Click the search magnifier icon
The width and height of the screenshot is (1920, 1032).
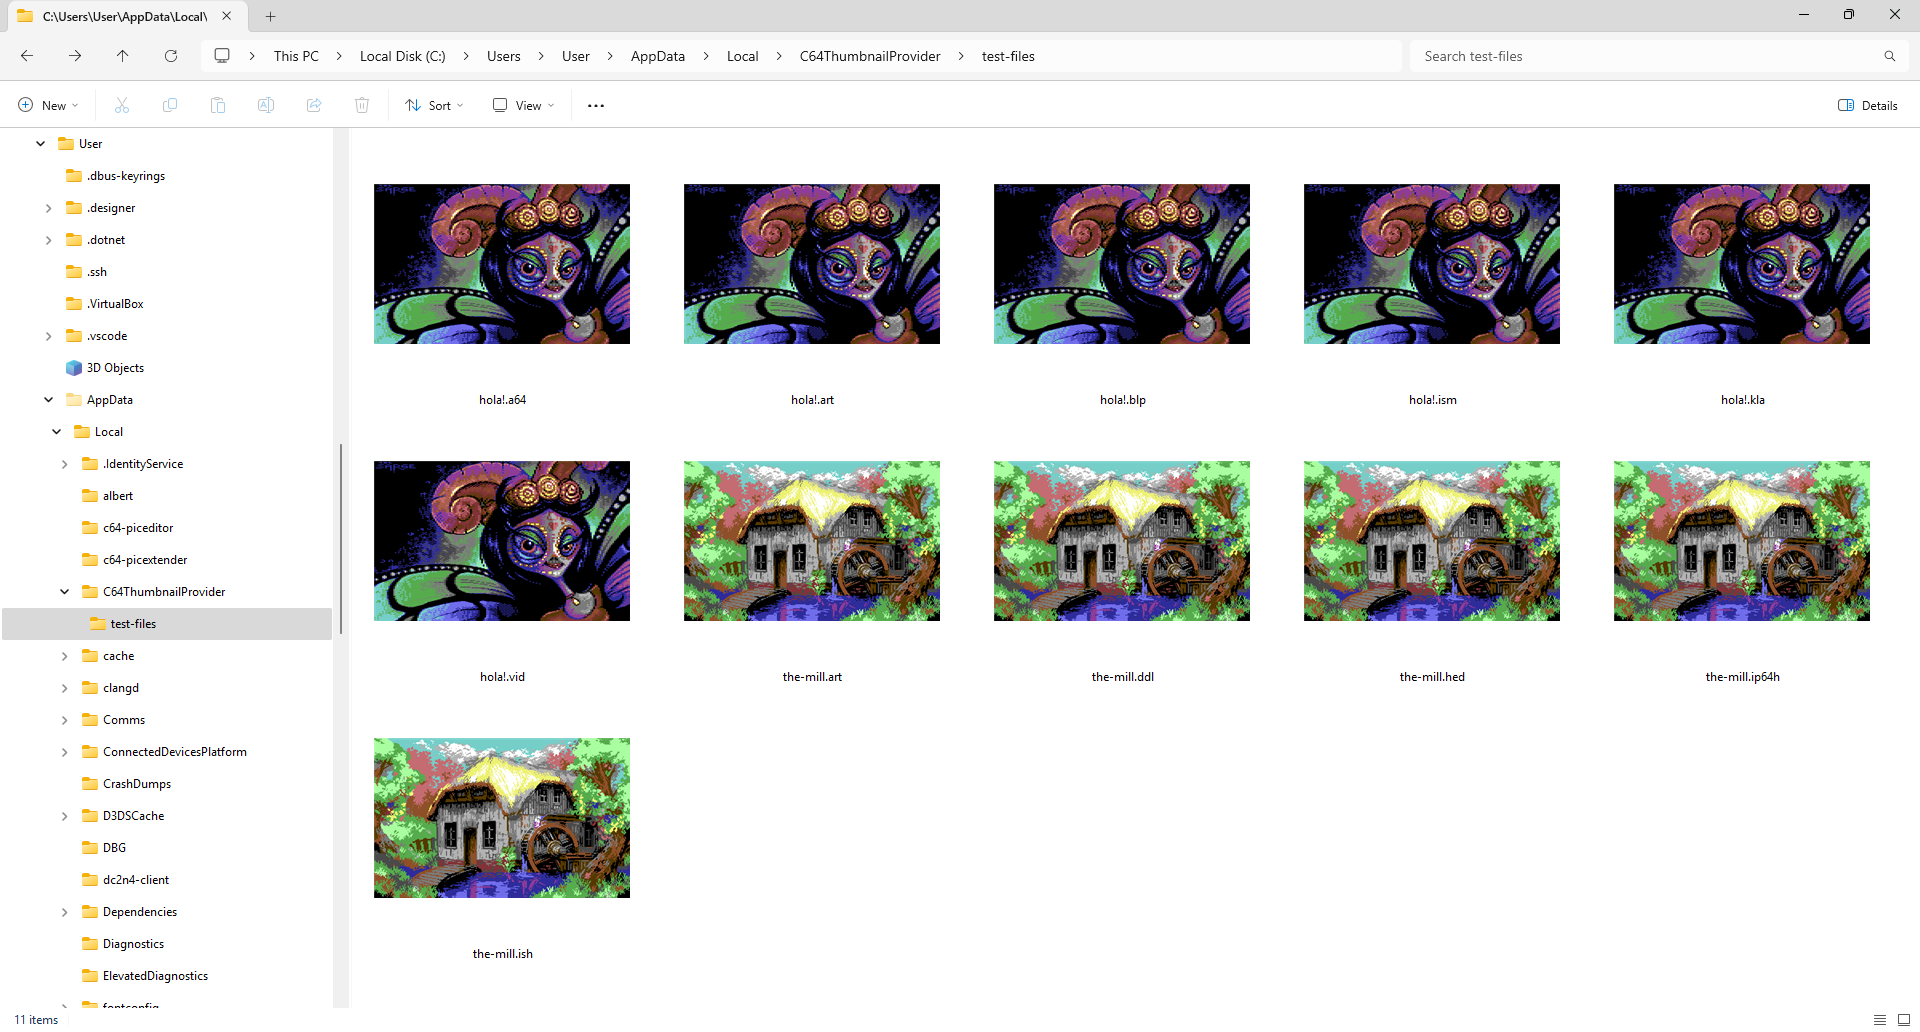pos(1890,56)
